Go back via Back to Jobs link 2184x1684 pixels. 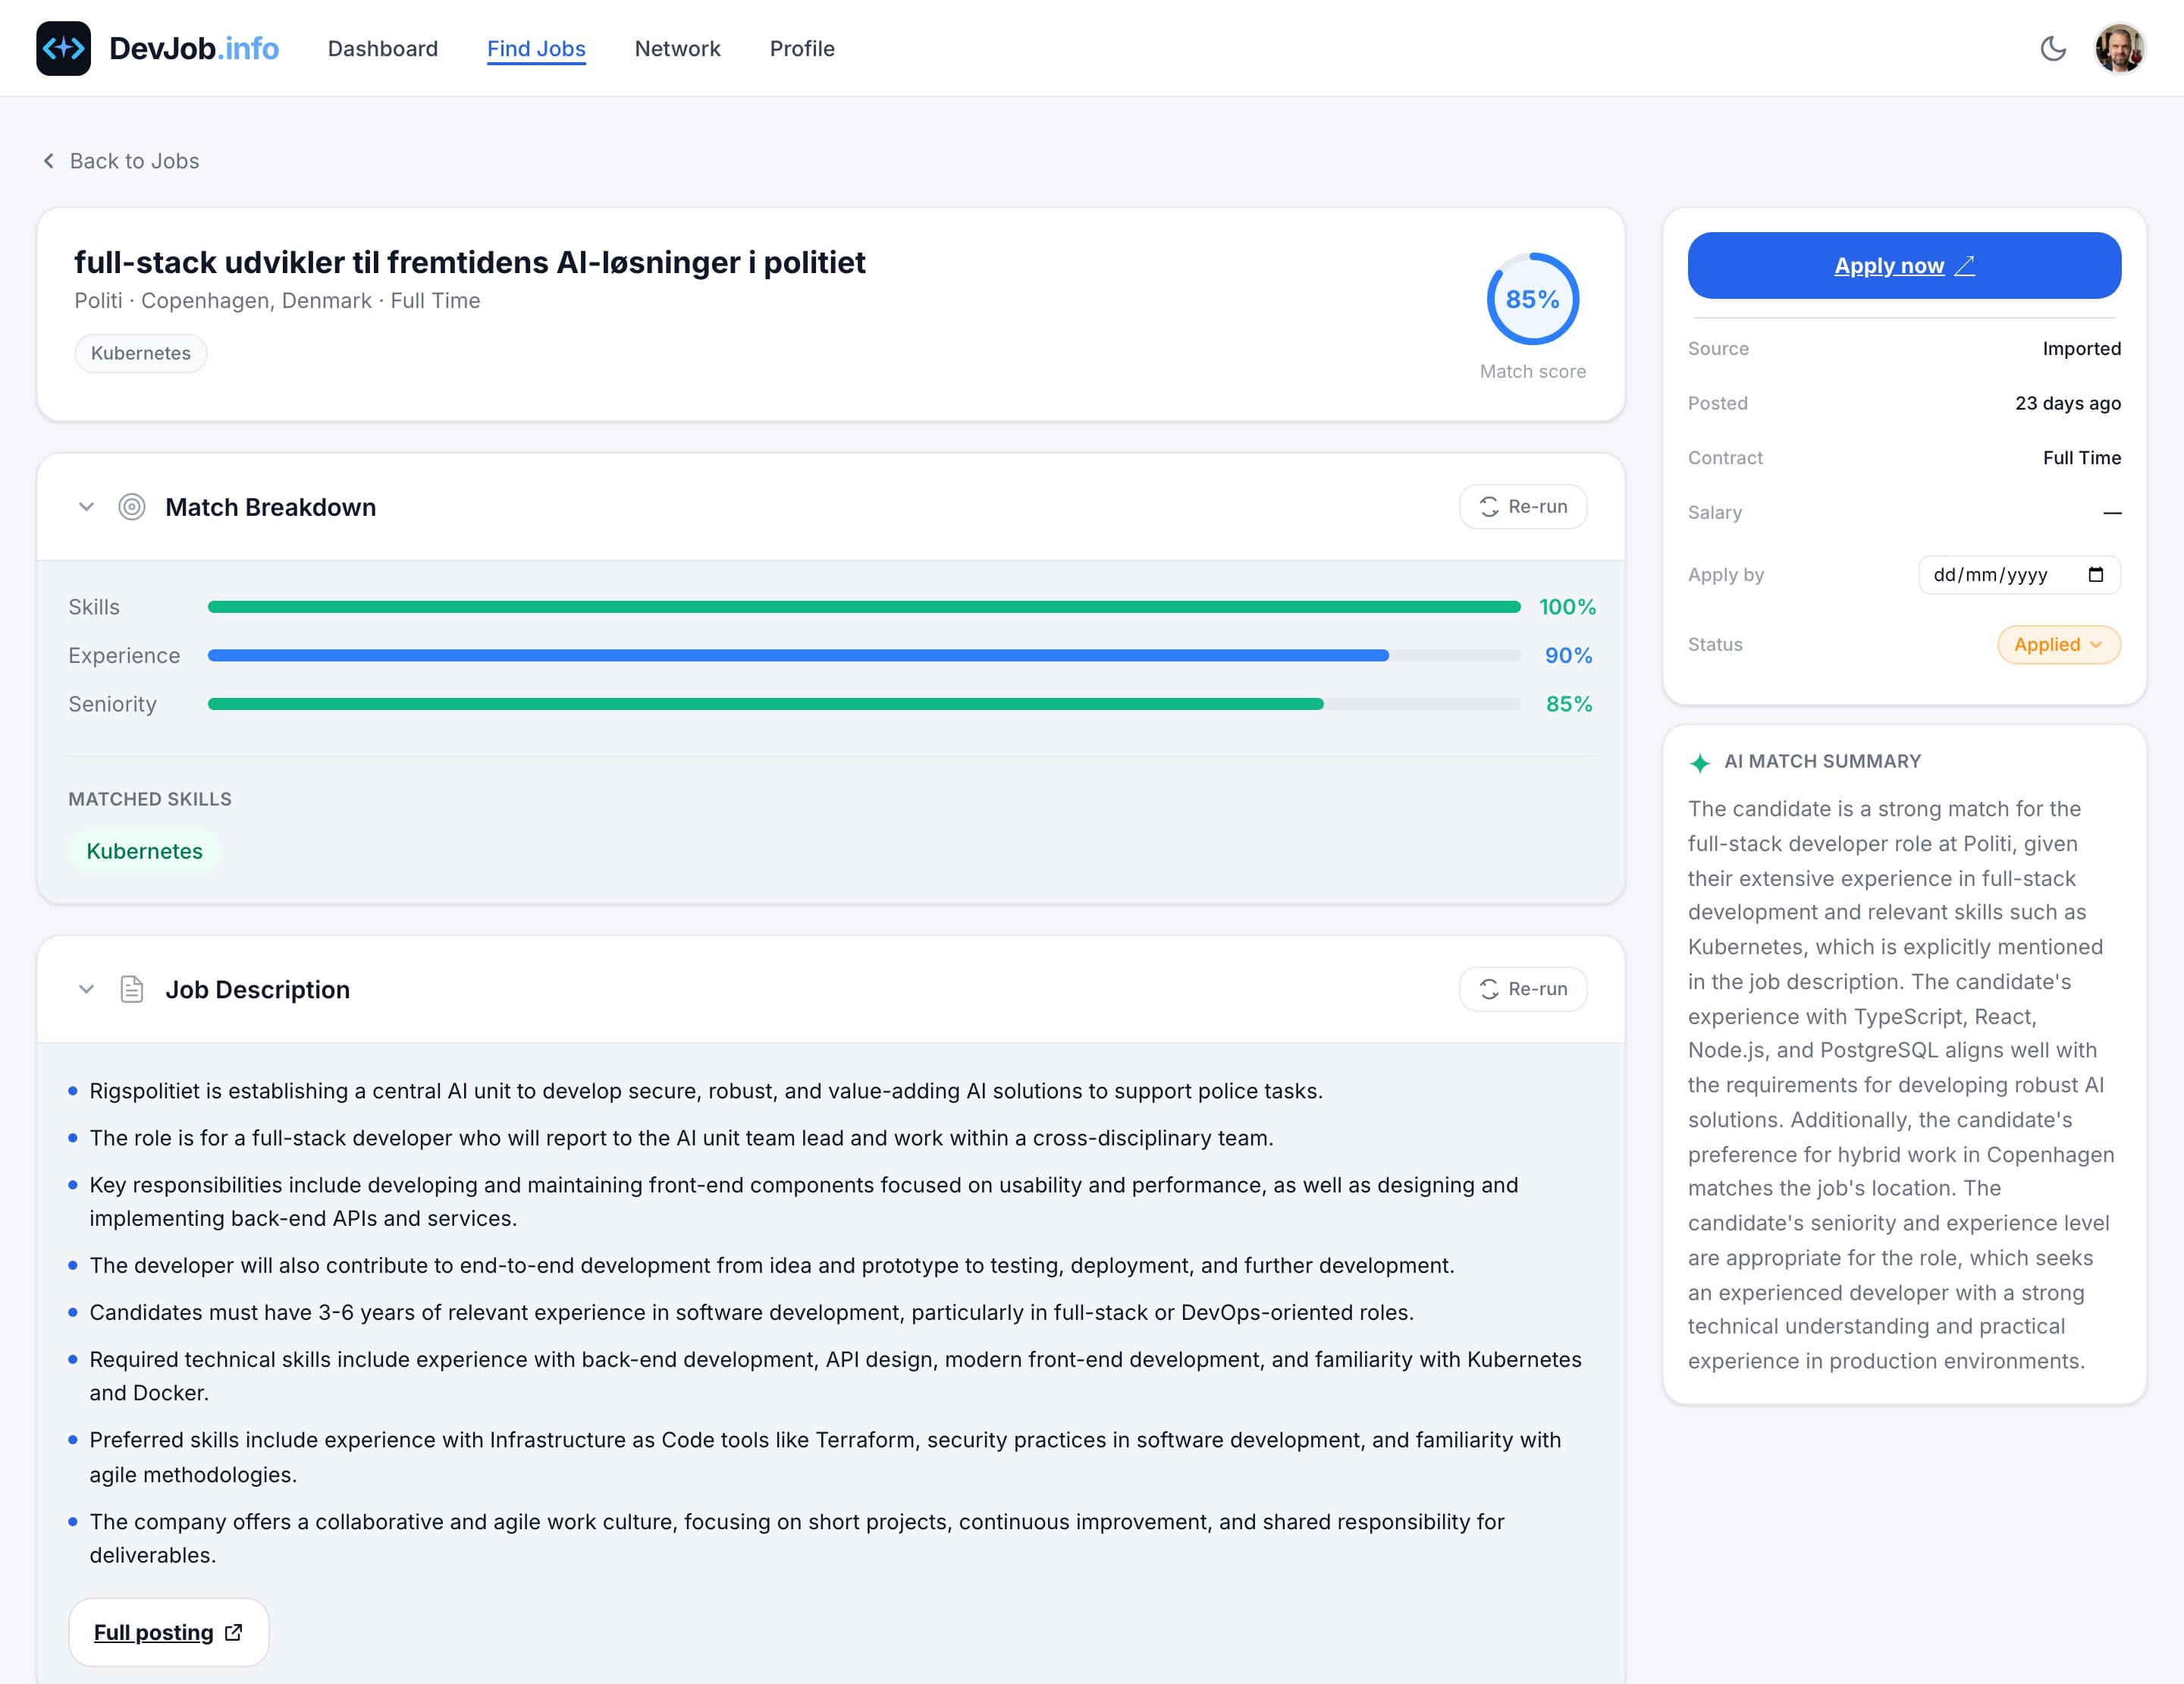tap(121, 161)
